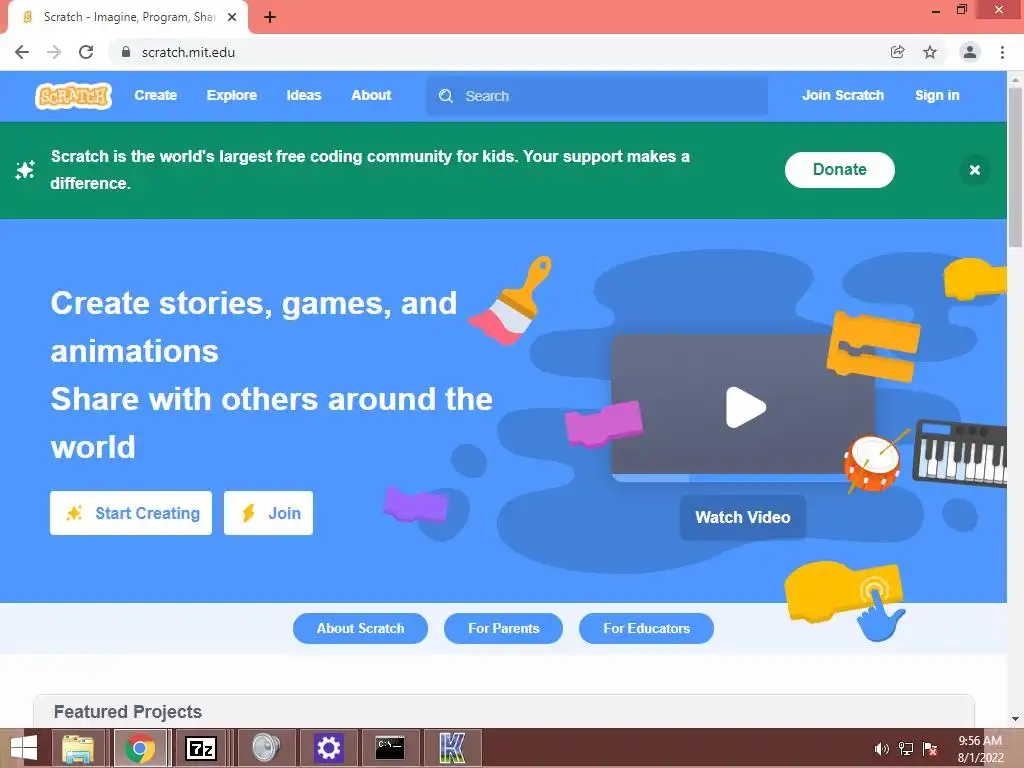Open the Explore menu item
The image size is (1024, 768).
pos(232,95)
